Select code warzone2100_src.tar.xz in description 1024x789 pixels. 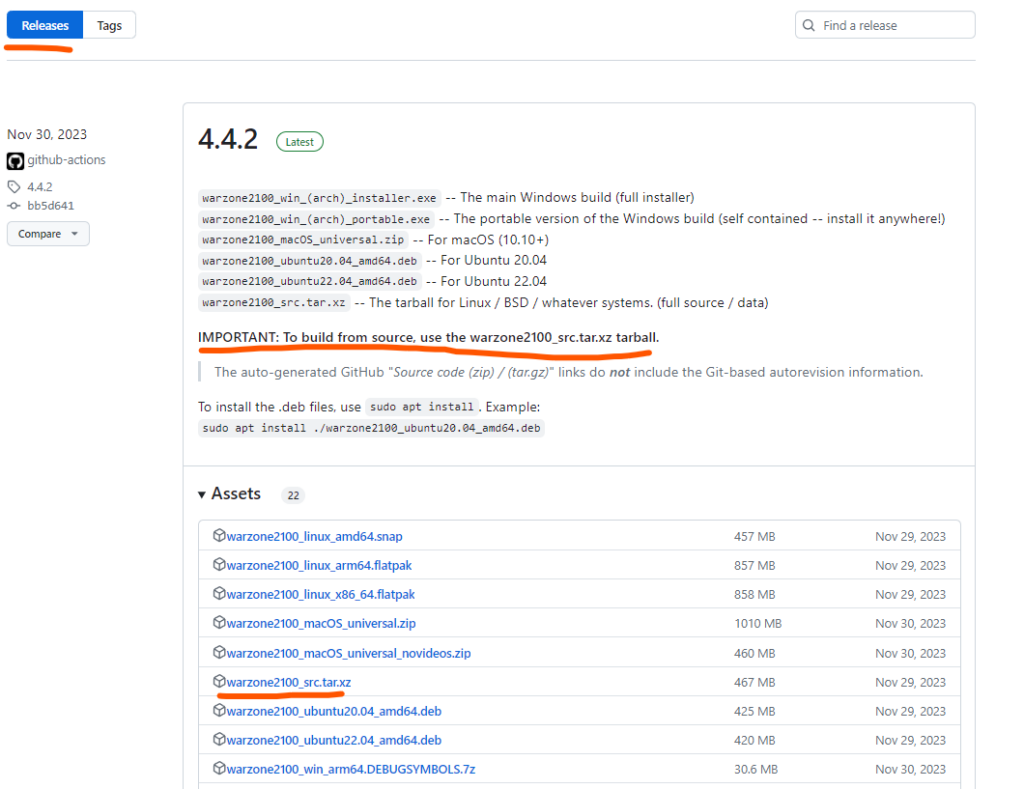[x=274, y=302]
